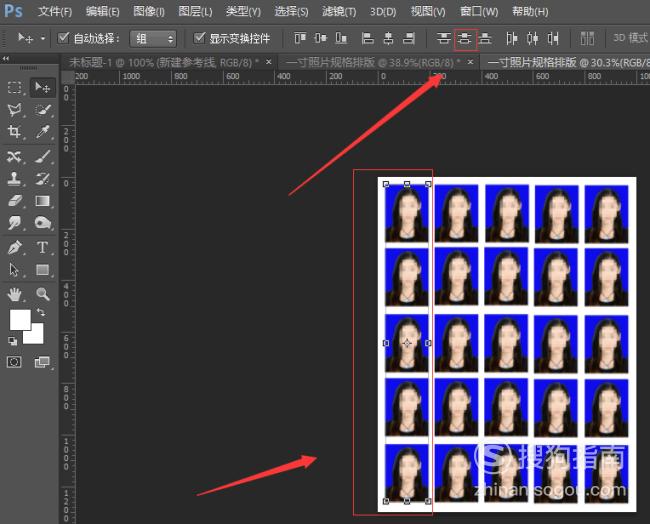Click Distribute Bottom Edges icon
The height and width of the screenshot is (524, 650).
485,39
